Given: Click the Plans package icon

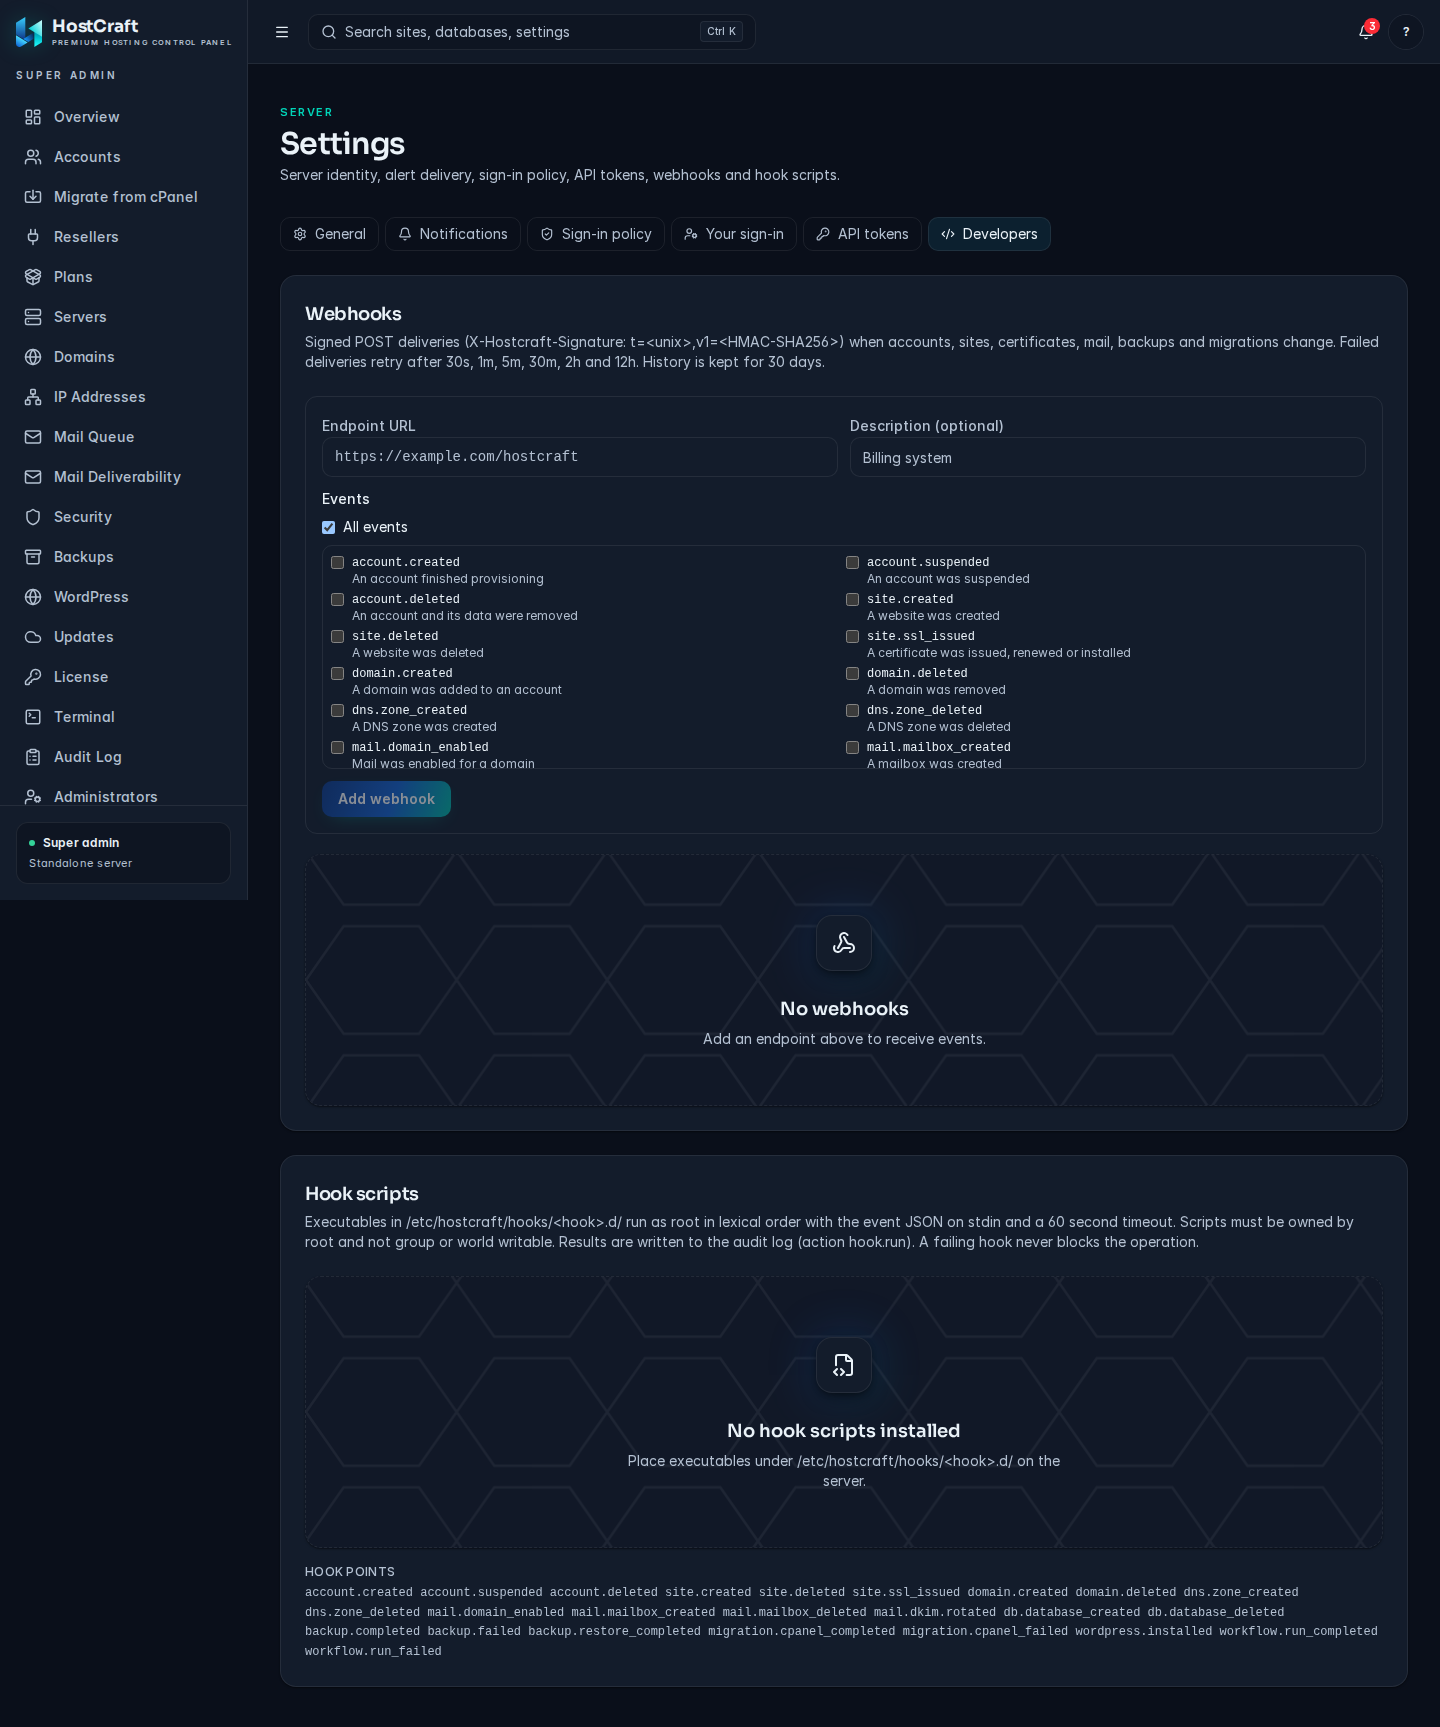Looking at the screenshot, I should (x=33, y=277).
